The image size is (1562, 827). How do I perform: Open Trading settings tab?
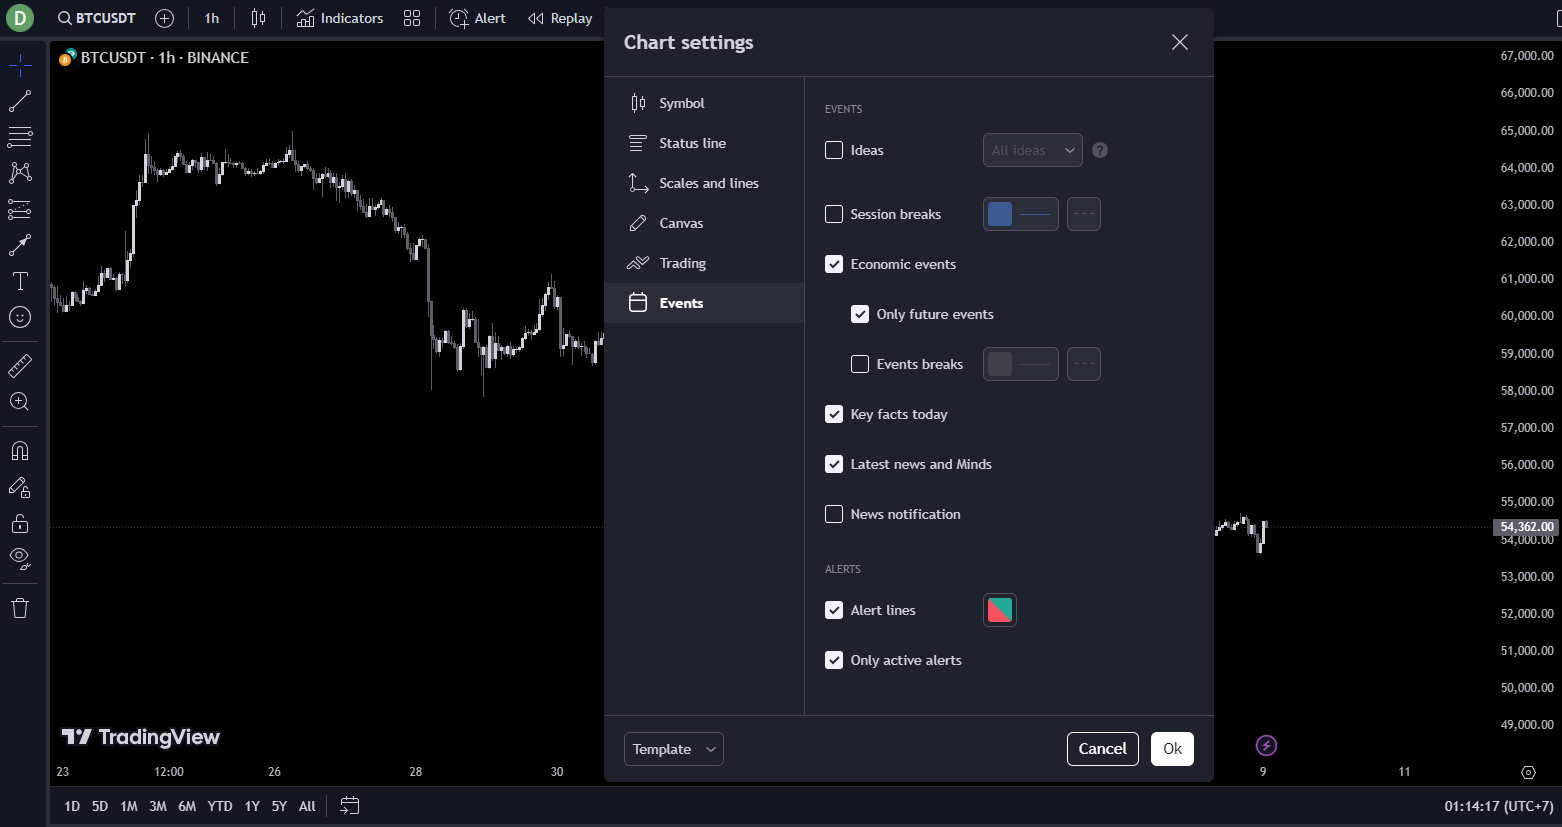point(704,263)
